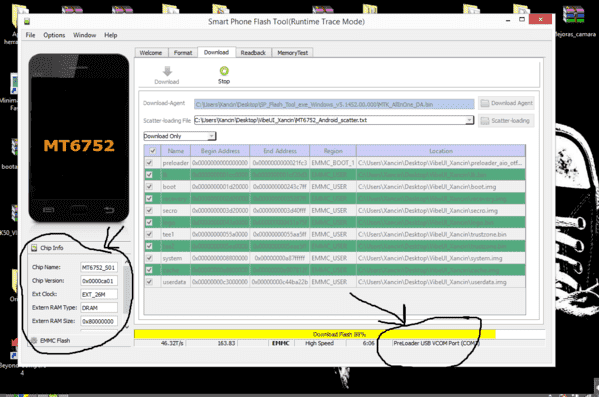Viewport: 599px width, 397px height.
Task: Switch to the MemoryTest tab
Action: 293,53
